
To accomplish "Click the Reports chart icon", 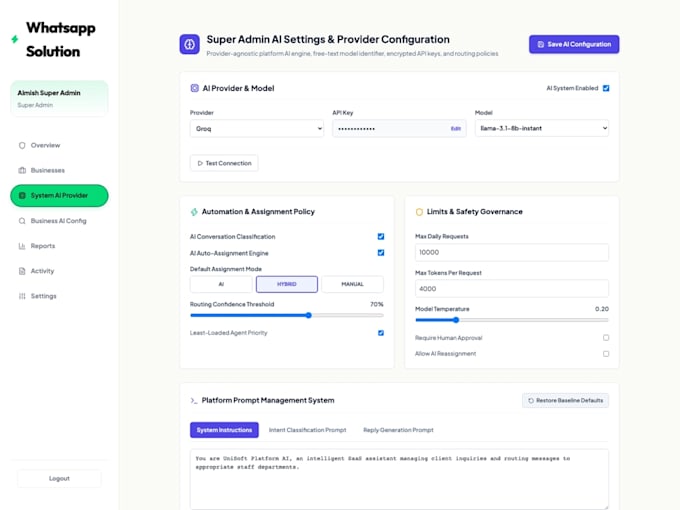I will tap(22, 246).
